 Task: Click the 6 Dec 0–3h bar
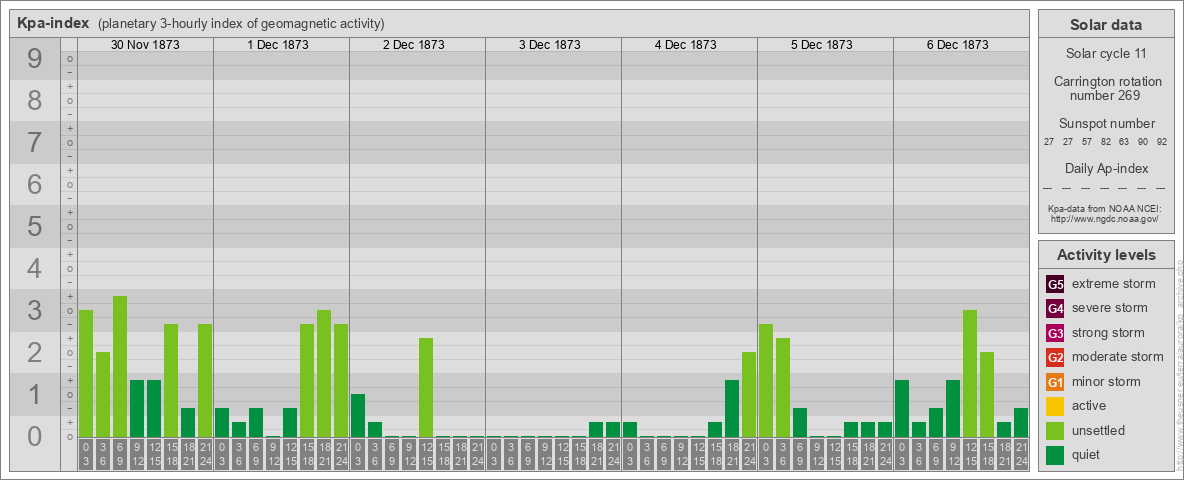(902, 408)
